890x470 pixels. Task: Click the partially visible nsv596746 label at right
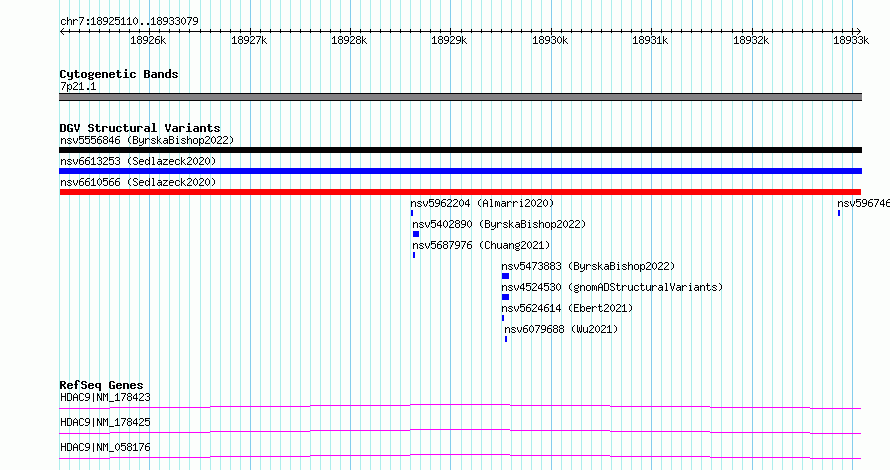point(863,203)
